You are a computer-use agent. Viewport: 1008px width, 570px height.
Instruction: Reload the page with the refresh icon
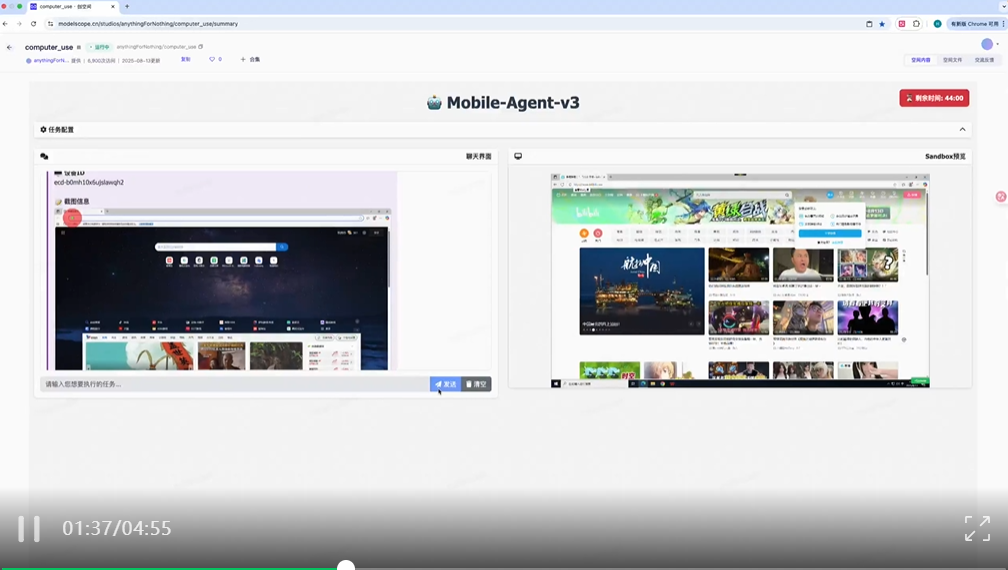(33, 24)
